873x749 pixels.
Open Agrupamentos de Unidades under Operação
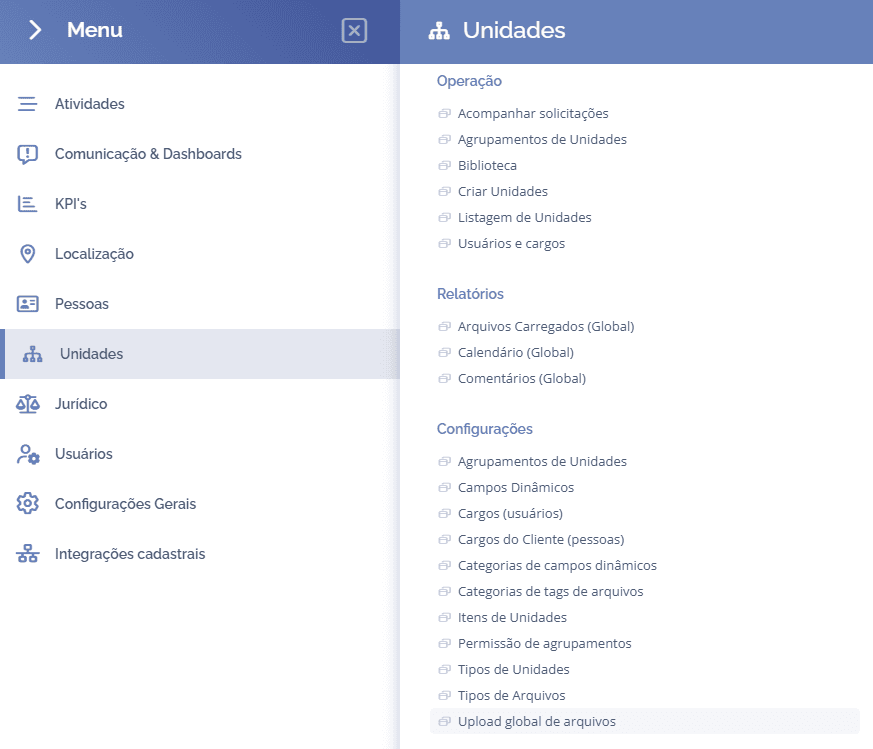click(x=542, y=139)
